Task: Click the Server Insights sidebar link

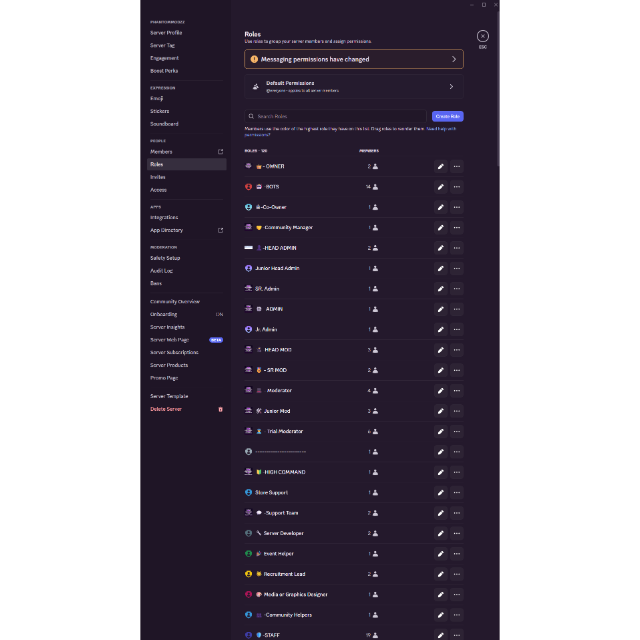Action: 167,327
